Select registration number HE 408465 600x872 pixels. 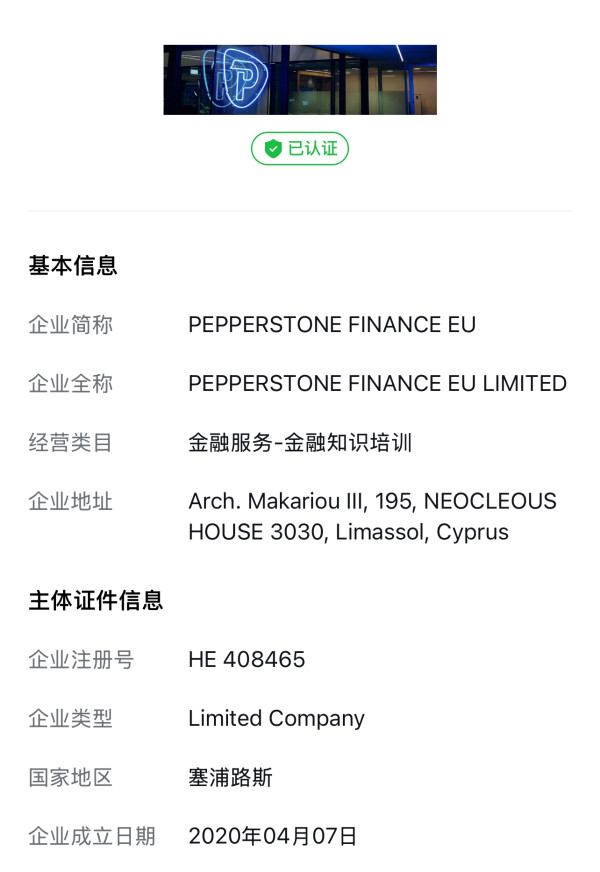[247, 660]
